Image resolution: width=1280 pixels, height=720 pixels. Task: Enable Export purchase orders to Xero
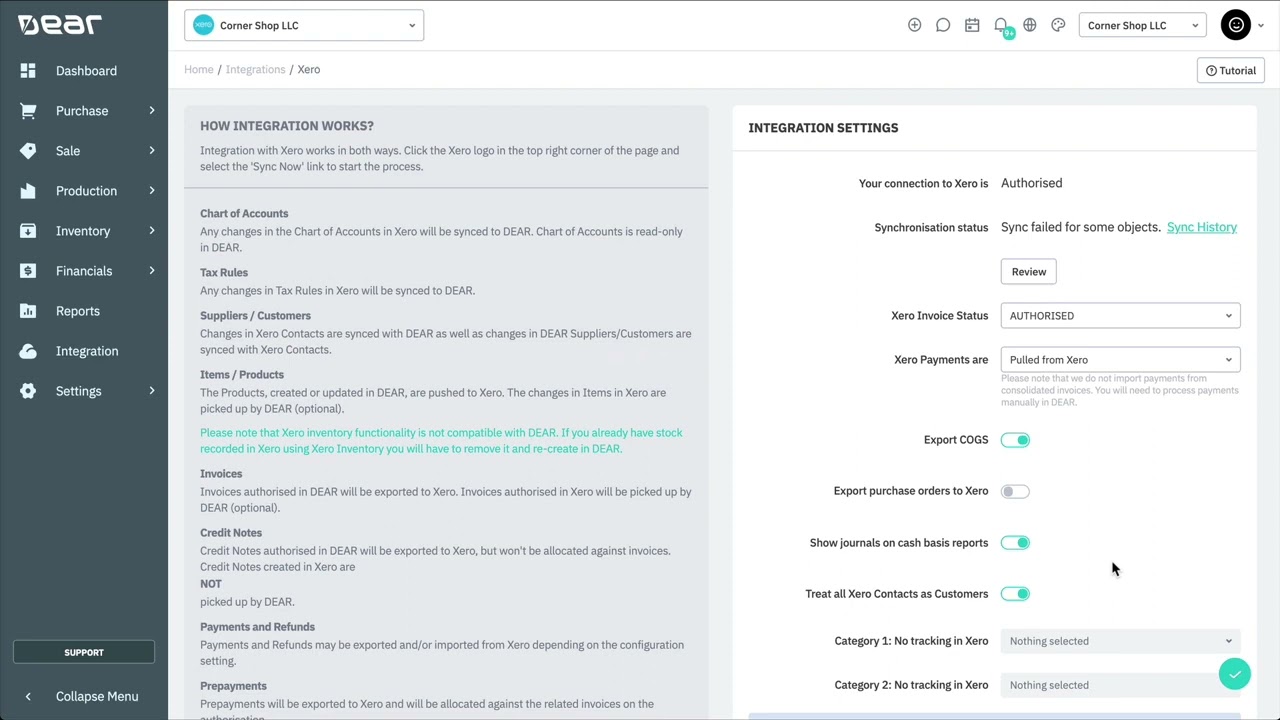(1015, 491)
